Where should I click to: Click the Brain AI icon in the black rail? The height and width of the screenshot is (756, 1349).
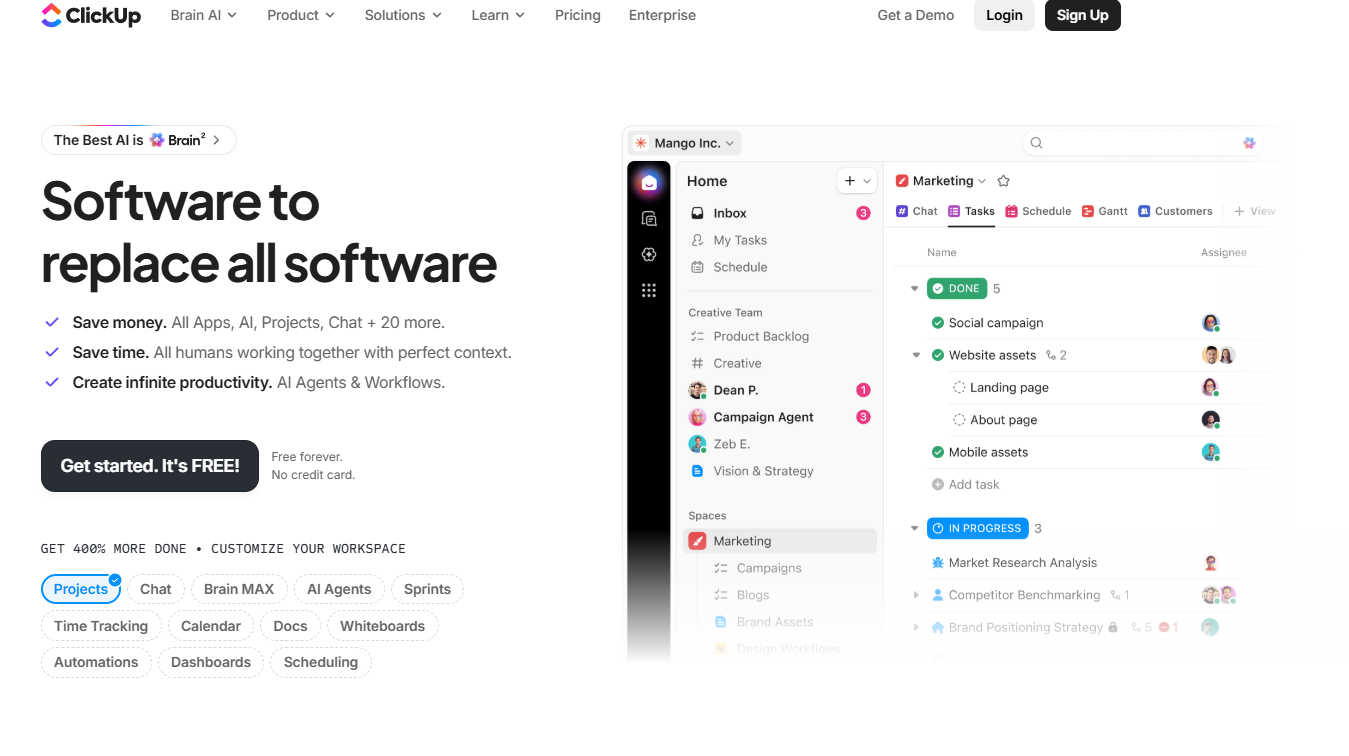coord(649,254)
